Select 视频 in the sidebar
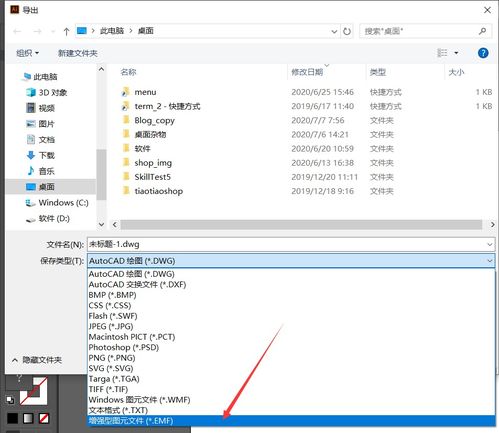499x433 pixels. (x=41, y=108)
